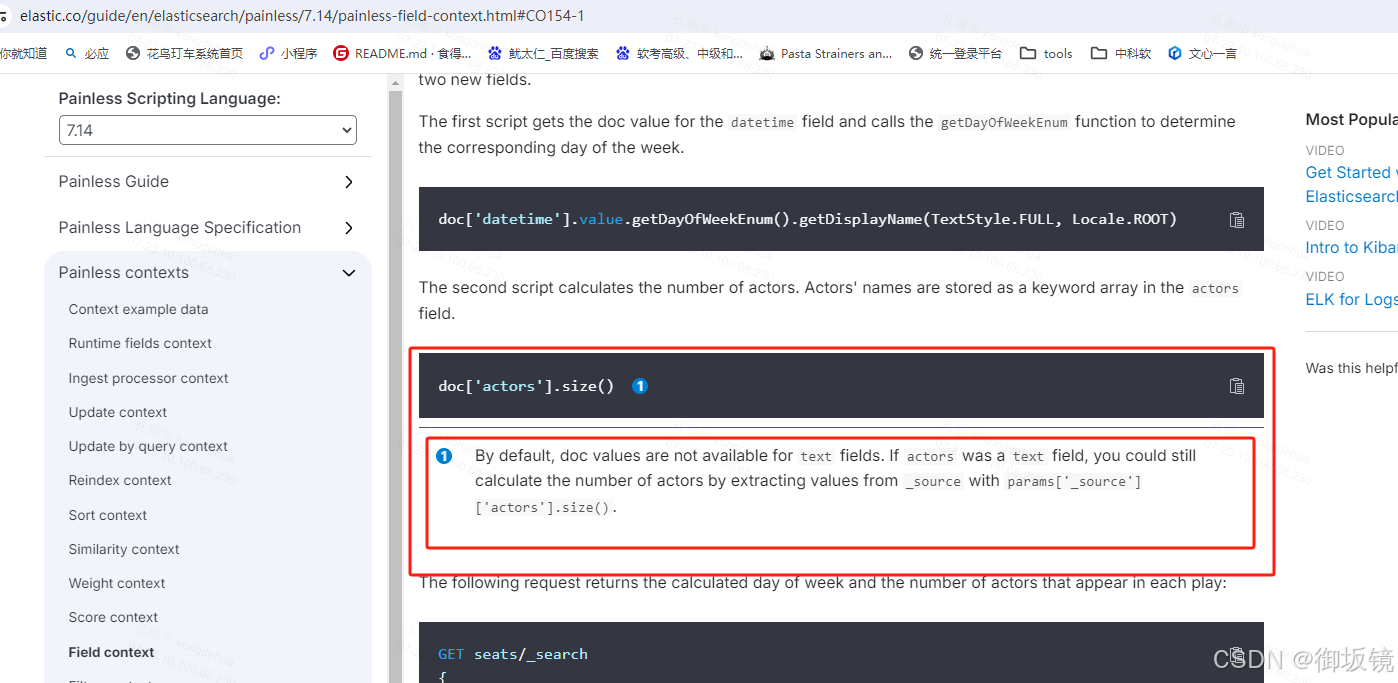
Task: Click the inline code '_source' in note
Action: (934, 482)
